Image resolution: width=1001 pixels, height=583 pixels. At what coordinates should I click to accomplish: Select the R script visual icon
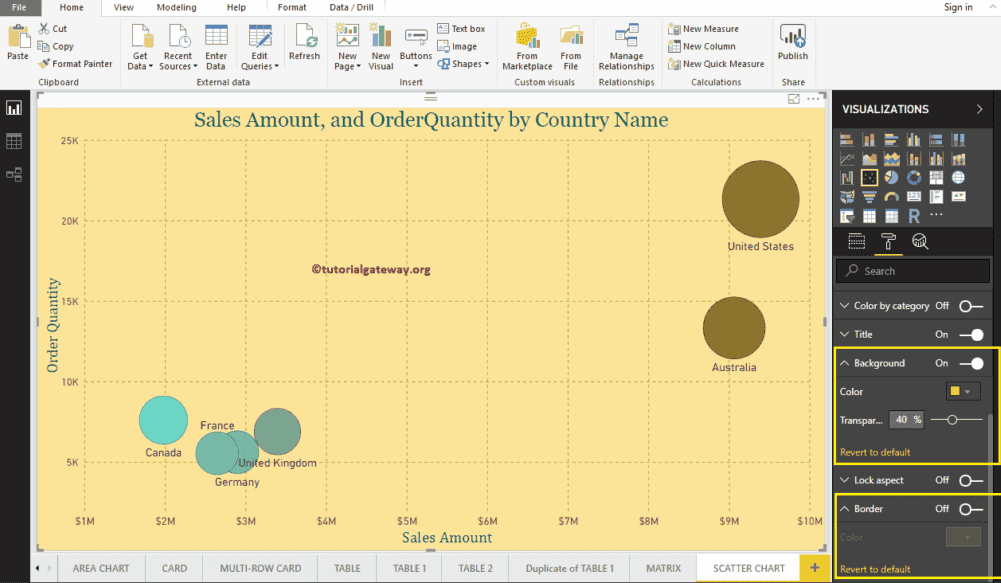point(914,214)
